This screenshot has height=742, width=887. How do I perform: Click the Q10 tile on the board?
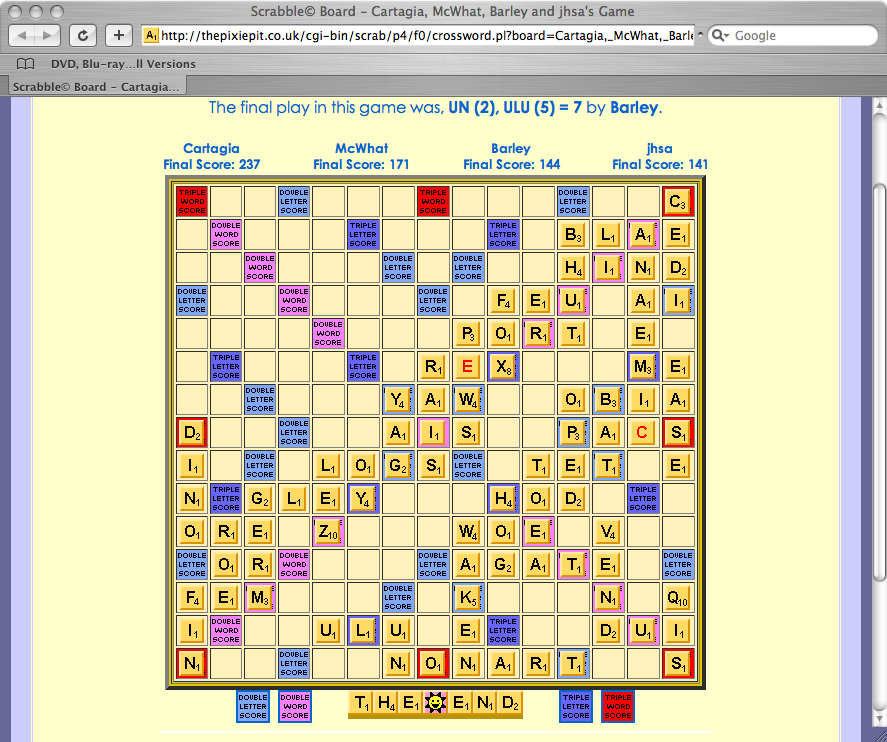coord(678,598)
